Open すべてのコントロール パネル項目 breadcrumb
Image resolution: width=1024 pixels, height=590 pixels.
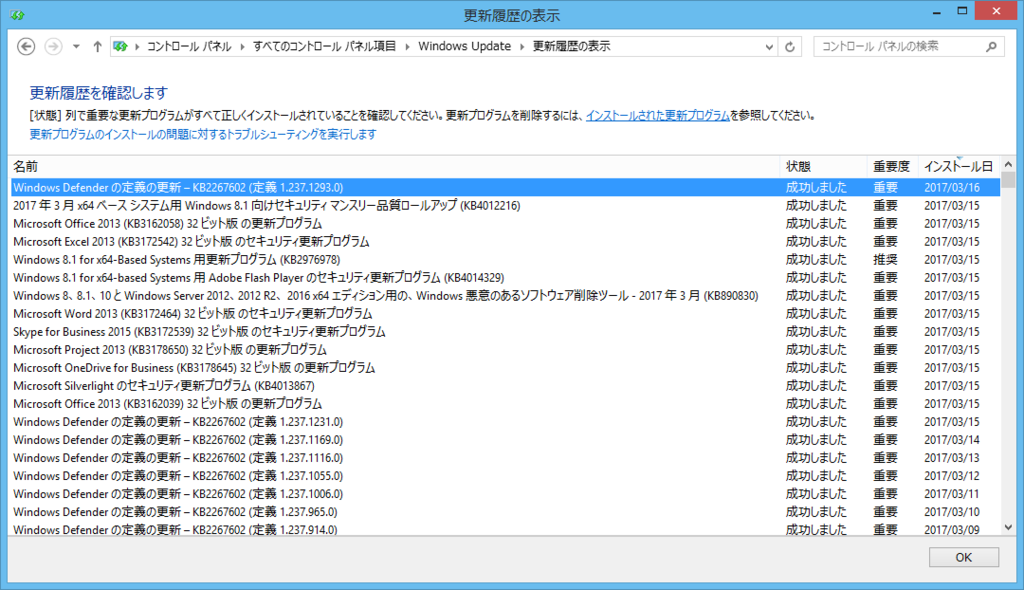[x=325, y=46]
